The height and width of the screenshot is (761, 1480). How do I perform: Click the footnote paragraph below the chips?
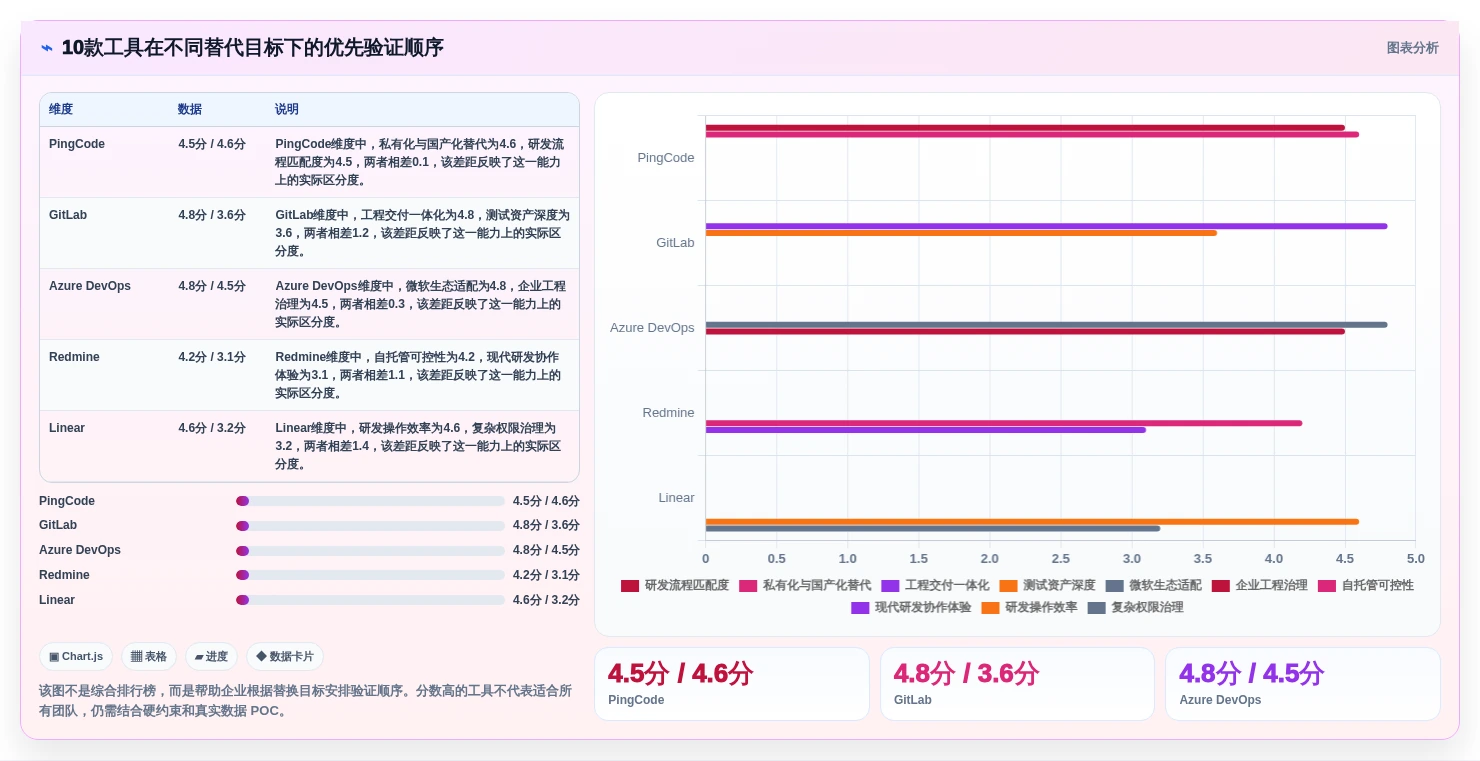tap(306, 701)
